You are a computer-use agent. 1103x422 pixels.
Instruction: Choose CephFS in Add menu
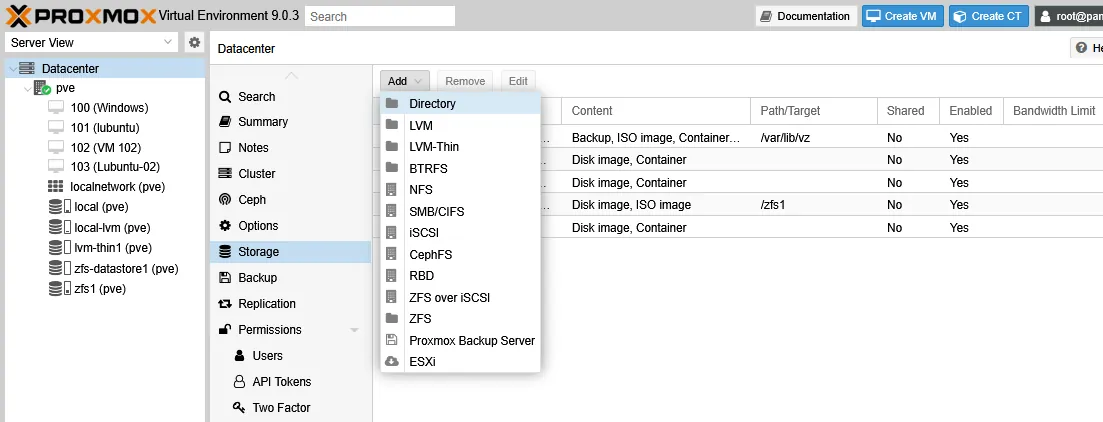[460, 255]
